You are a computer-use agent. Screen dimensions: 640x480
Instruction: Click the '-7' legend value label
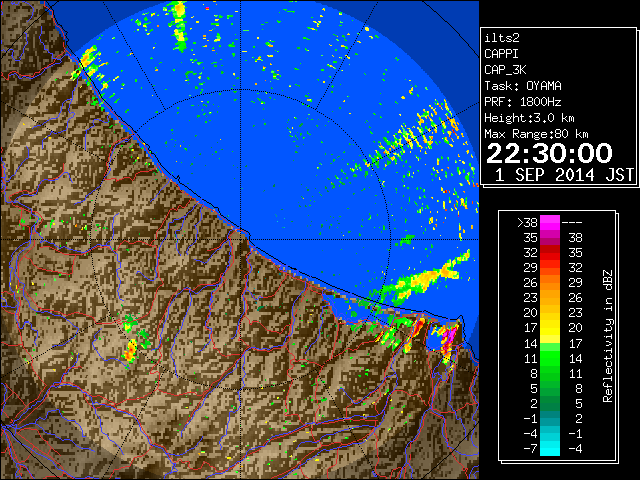[x=531, y=449]
